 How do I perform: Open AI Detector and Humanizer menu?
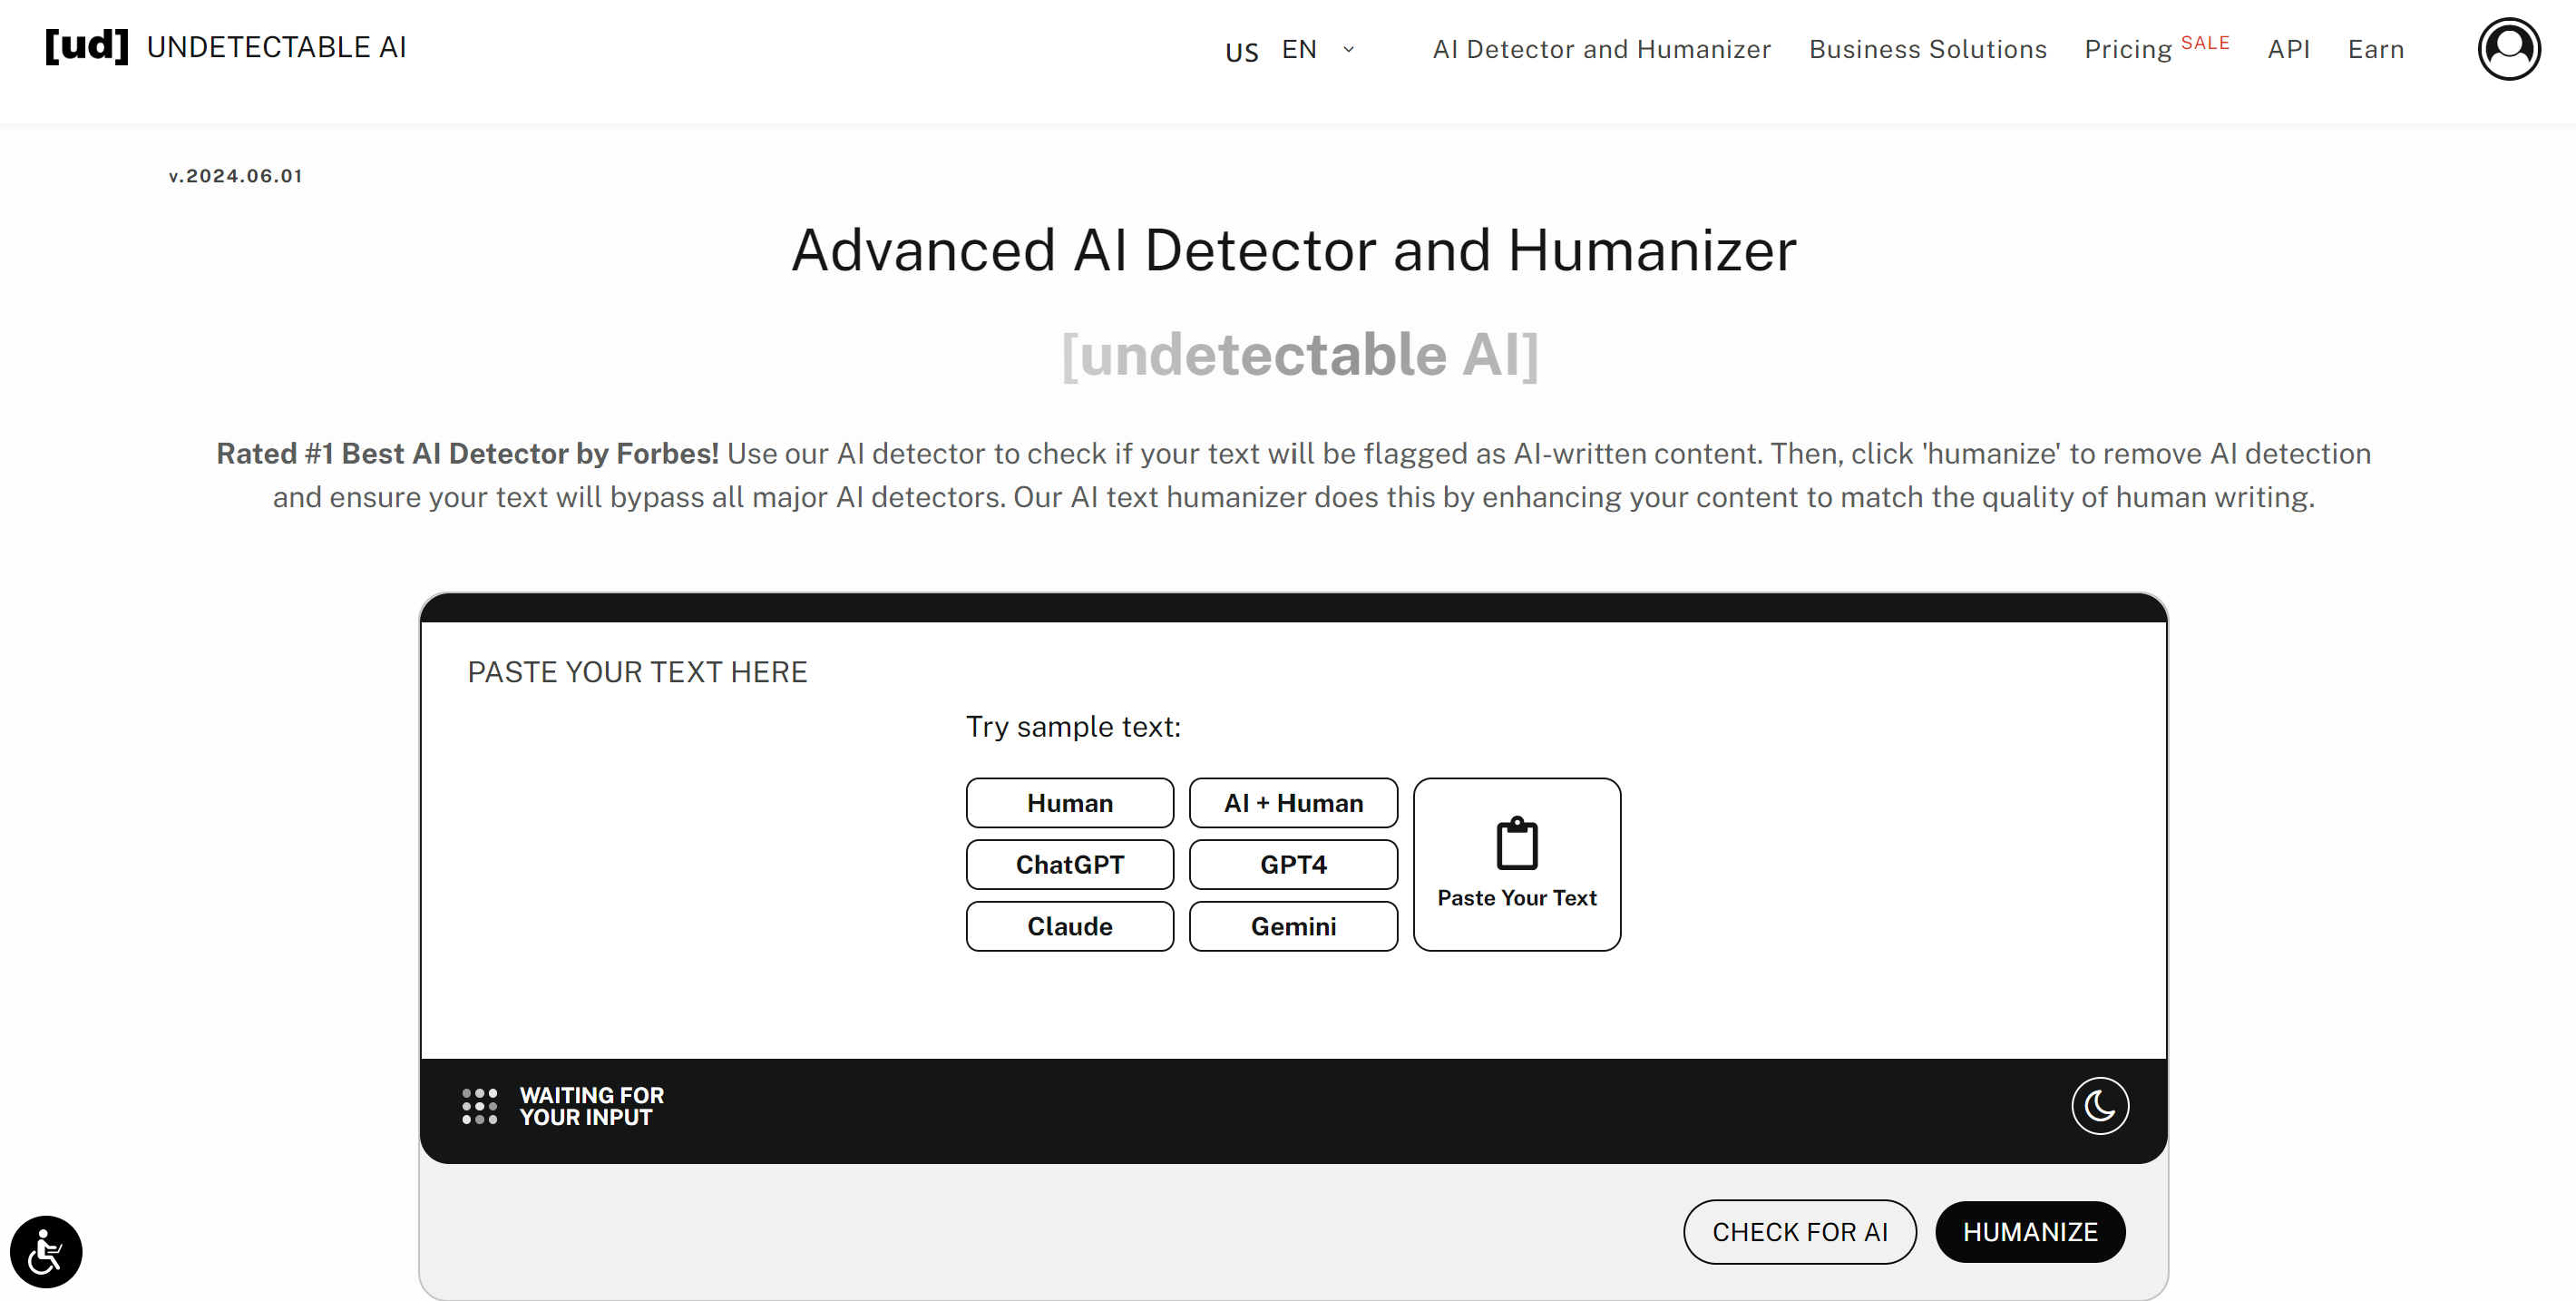tap(1601, 49)
